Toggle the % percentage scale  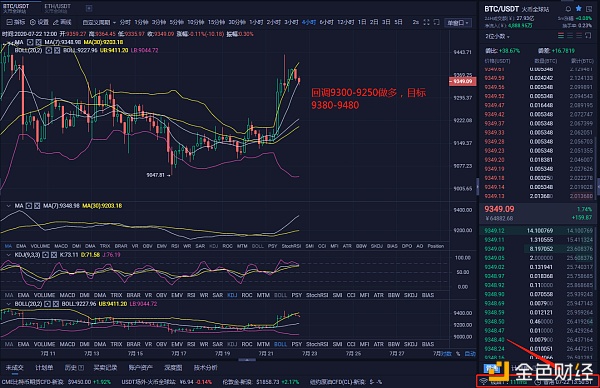point(458,354)
